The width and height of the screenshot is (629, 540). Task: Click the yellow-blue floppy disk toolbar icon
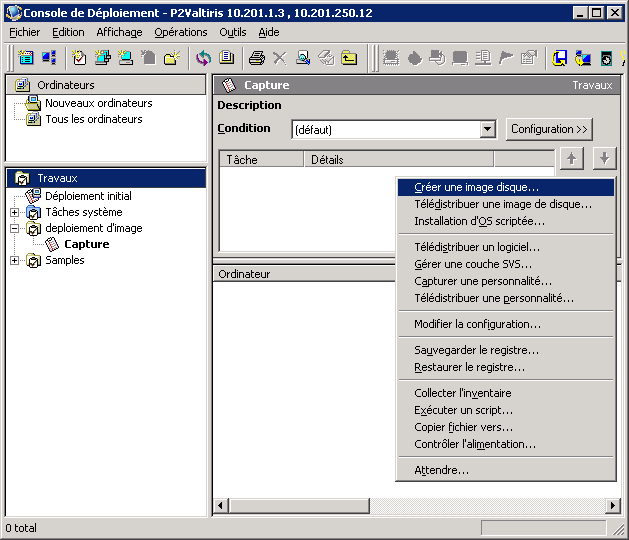click(559, 58)
